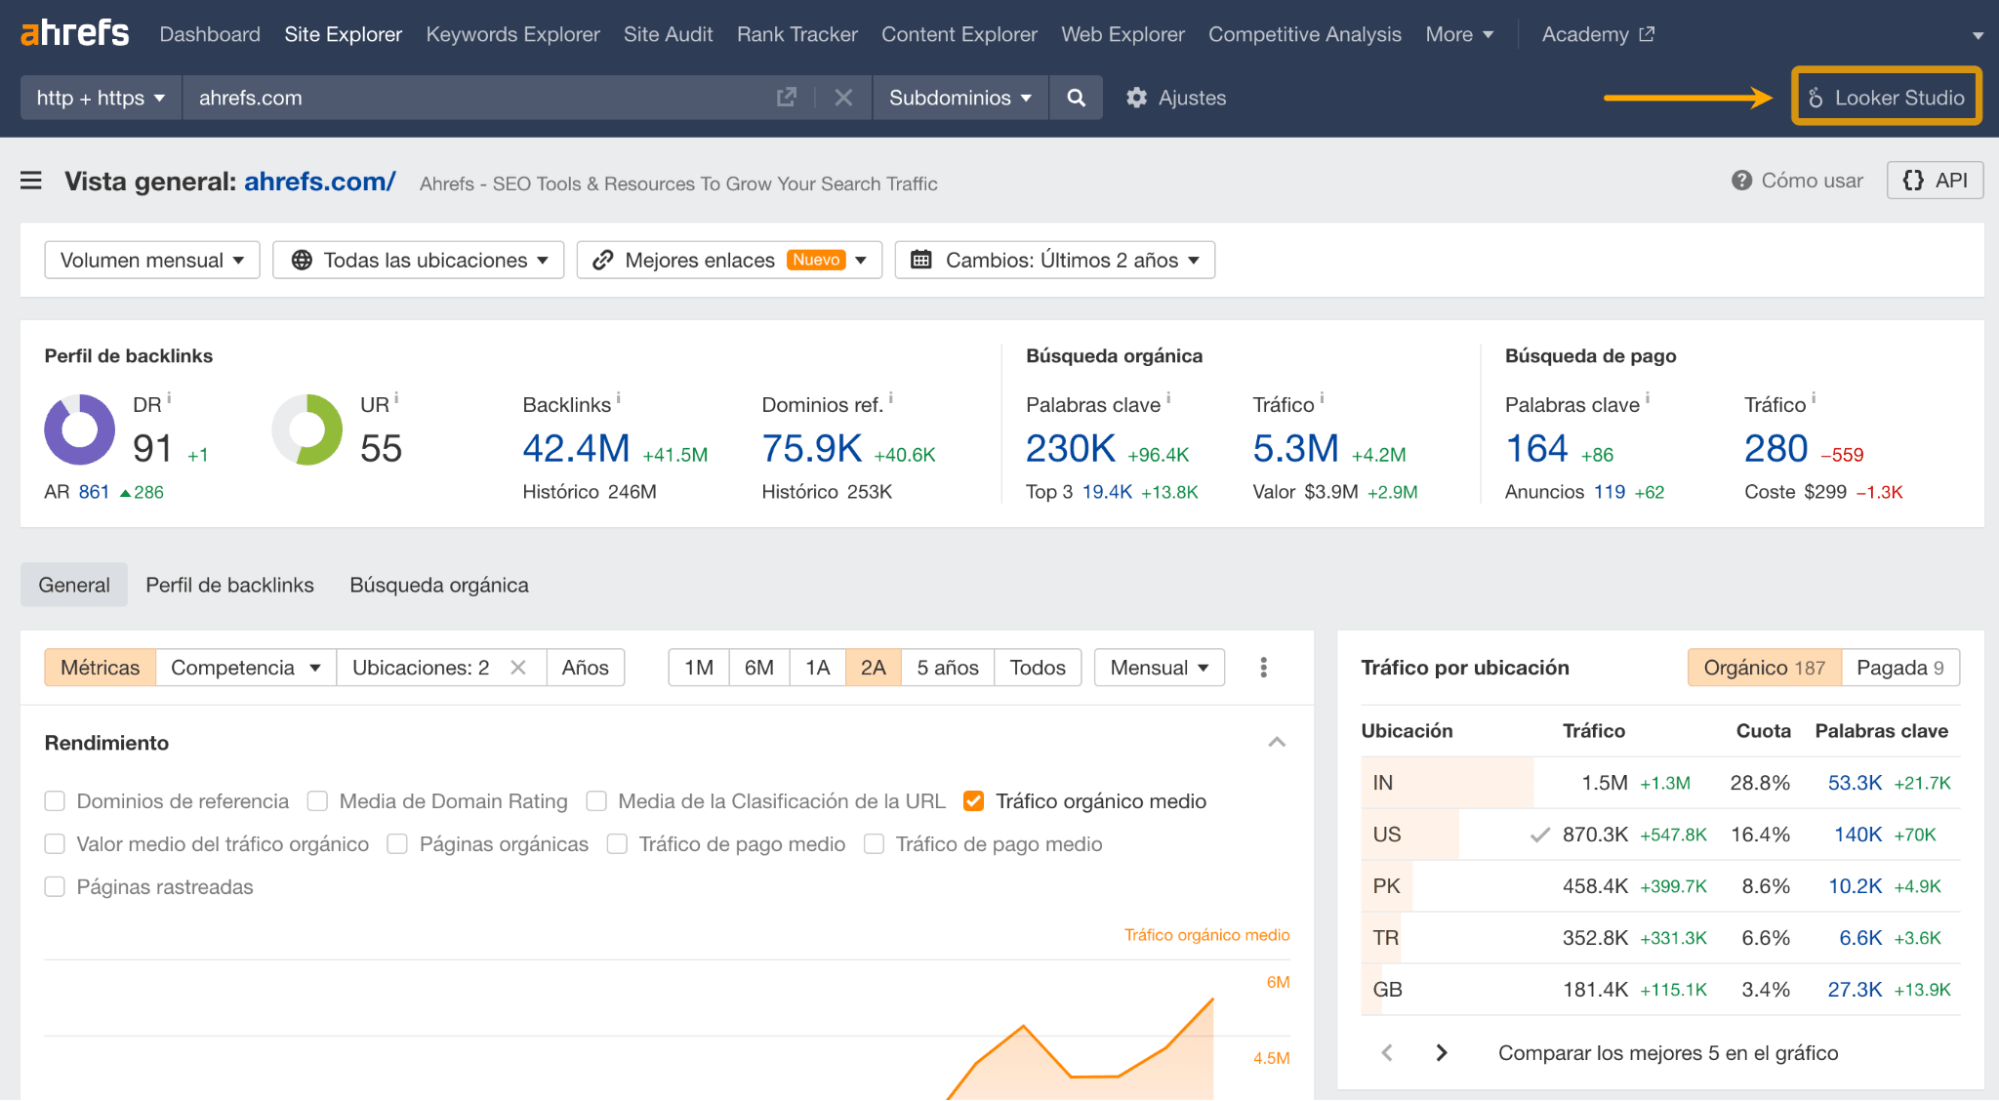
Task: Open the report in Looker Studio
Action: 1886,97
